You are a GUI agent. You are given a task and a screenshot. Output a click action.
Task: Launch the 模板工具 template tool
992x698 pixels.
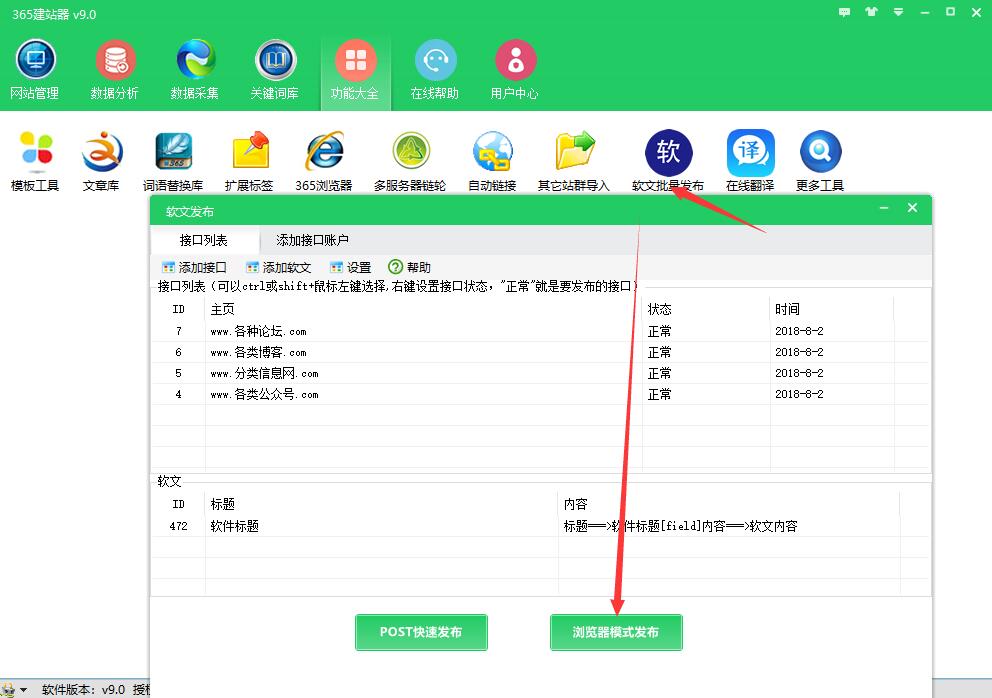35,161
